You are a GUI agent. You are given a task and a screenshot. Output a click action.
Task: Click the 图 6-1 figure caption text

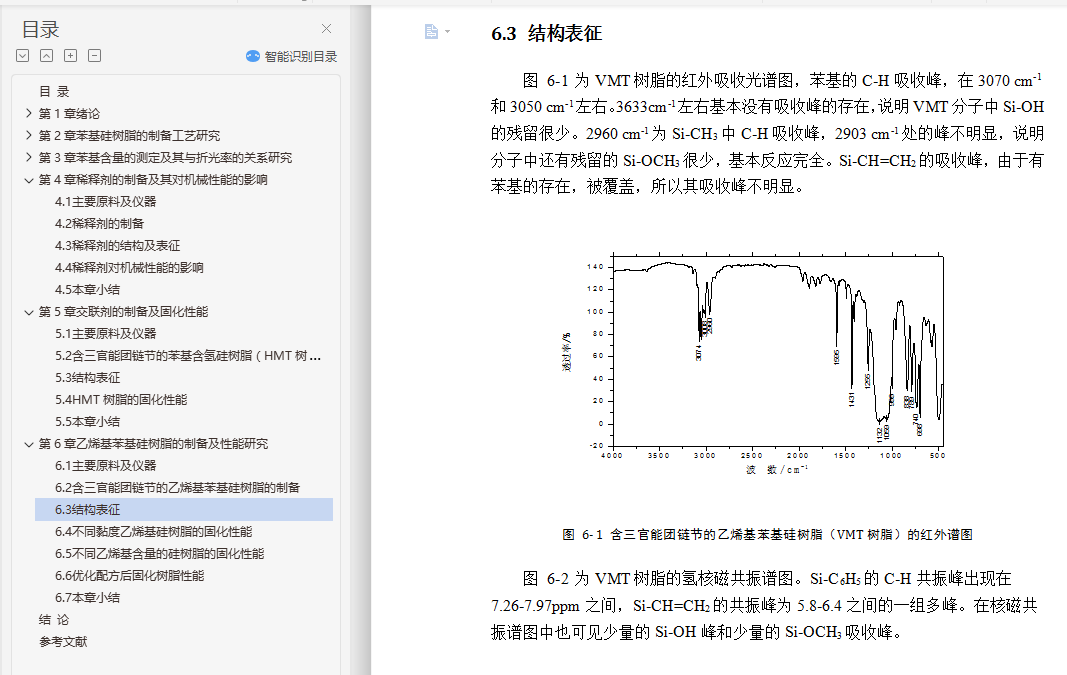click(x=767, y=535)
